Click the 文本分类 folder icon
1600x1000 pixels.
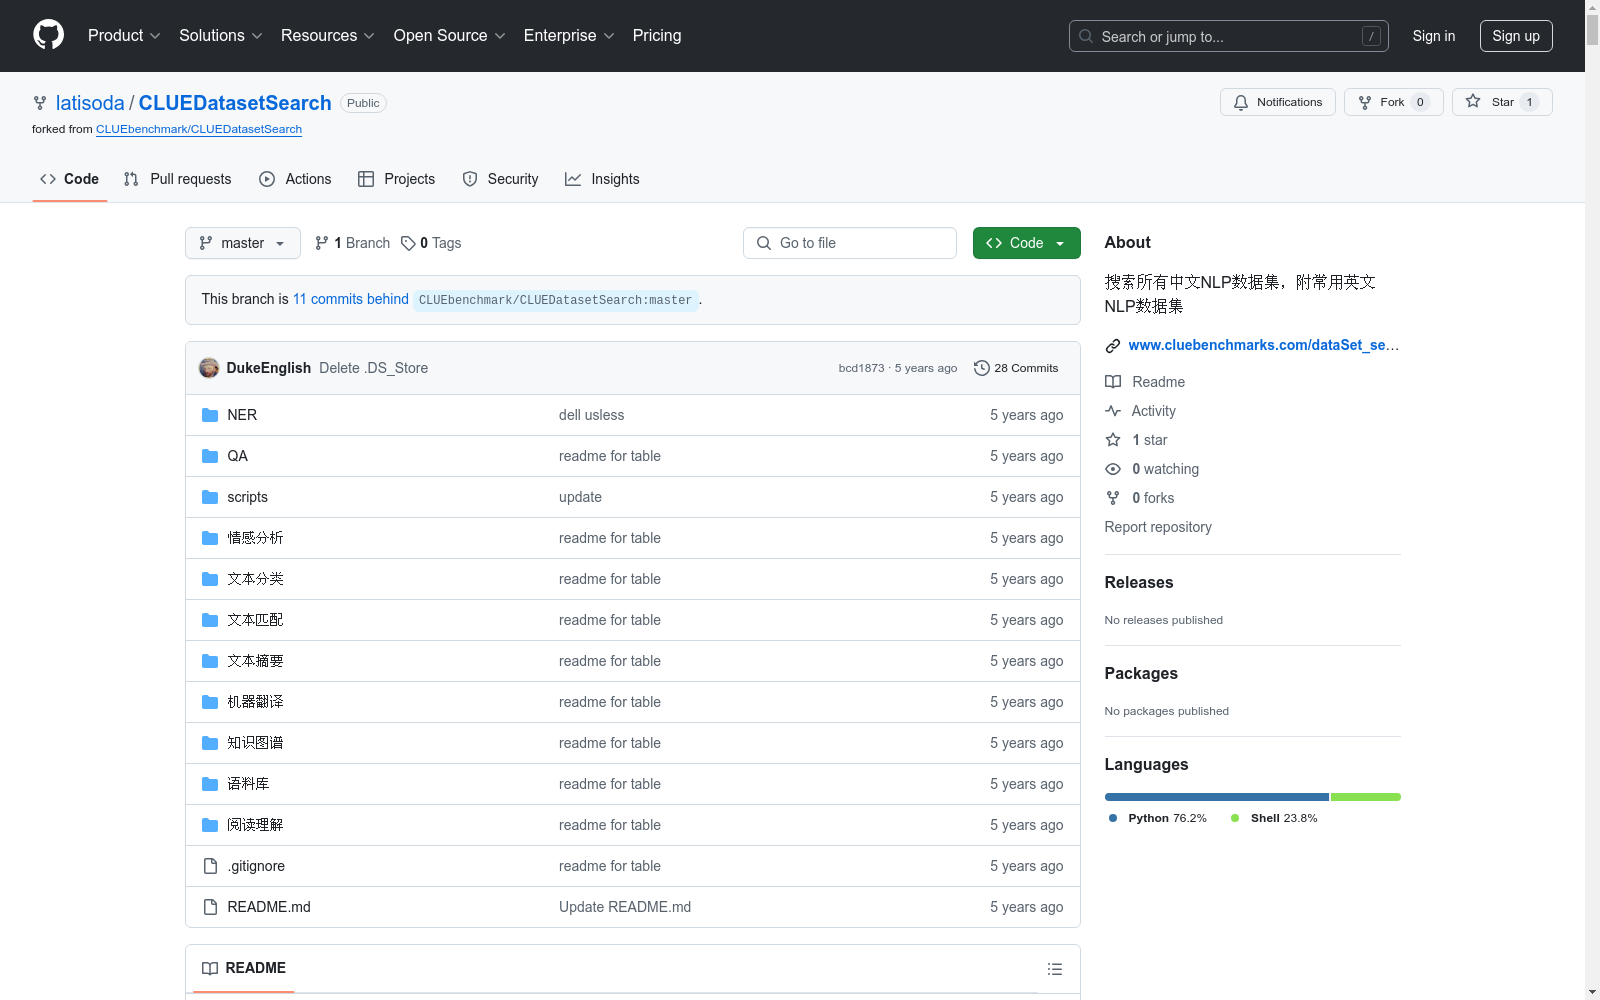click(x=210, y=579)
